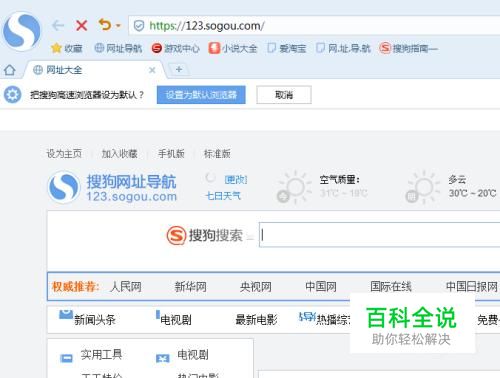500x378 pixels.
Task: Focus the Sogou search input box
Action: pos(379,235)
